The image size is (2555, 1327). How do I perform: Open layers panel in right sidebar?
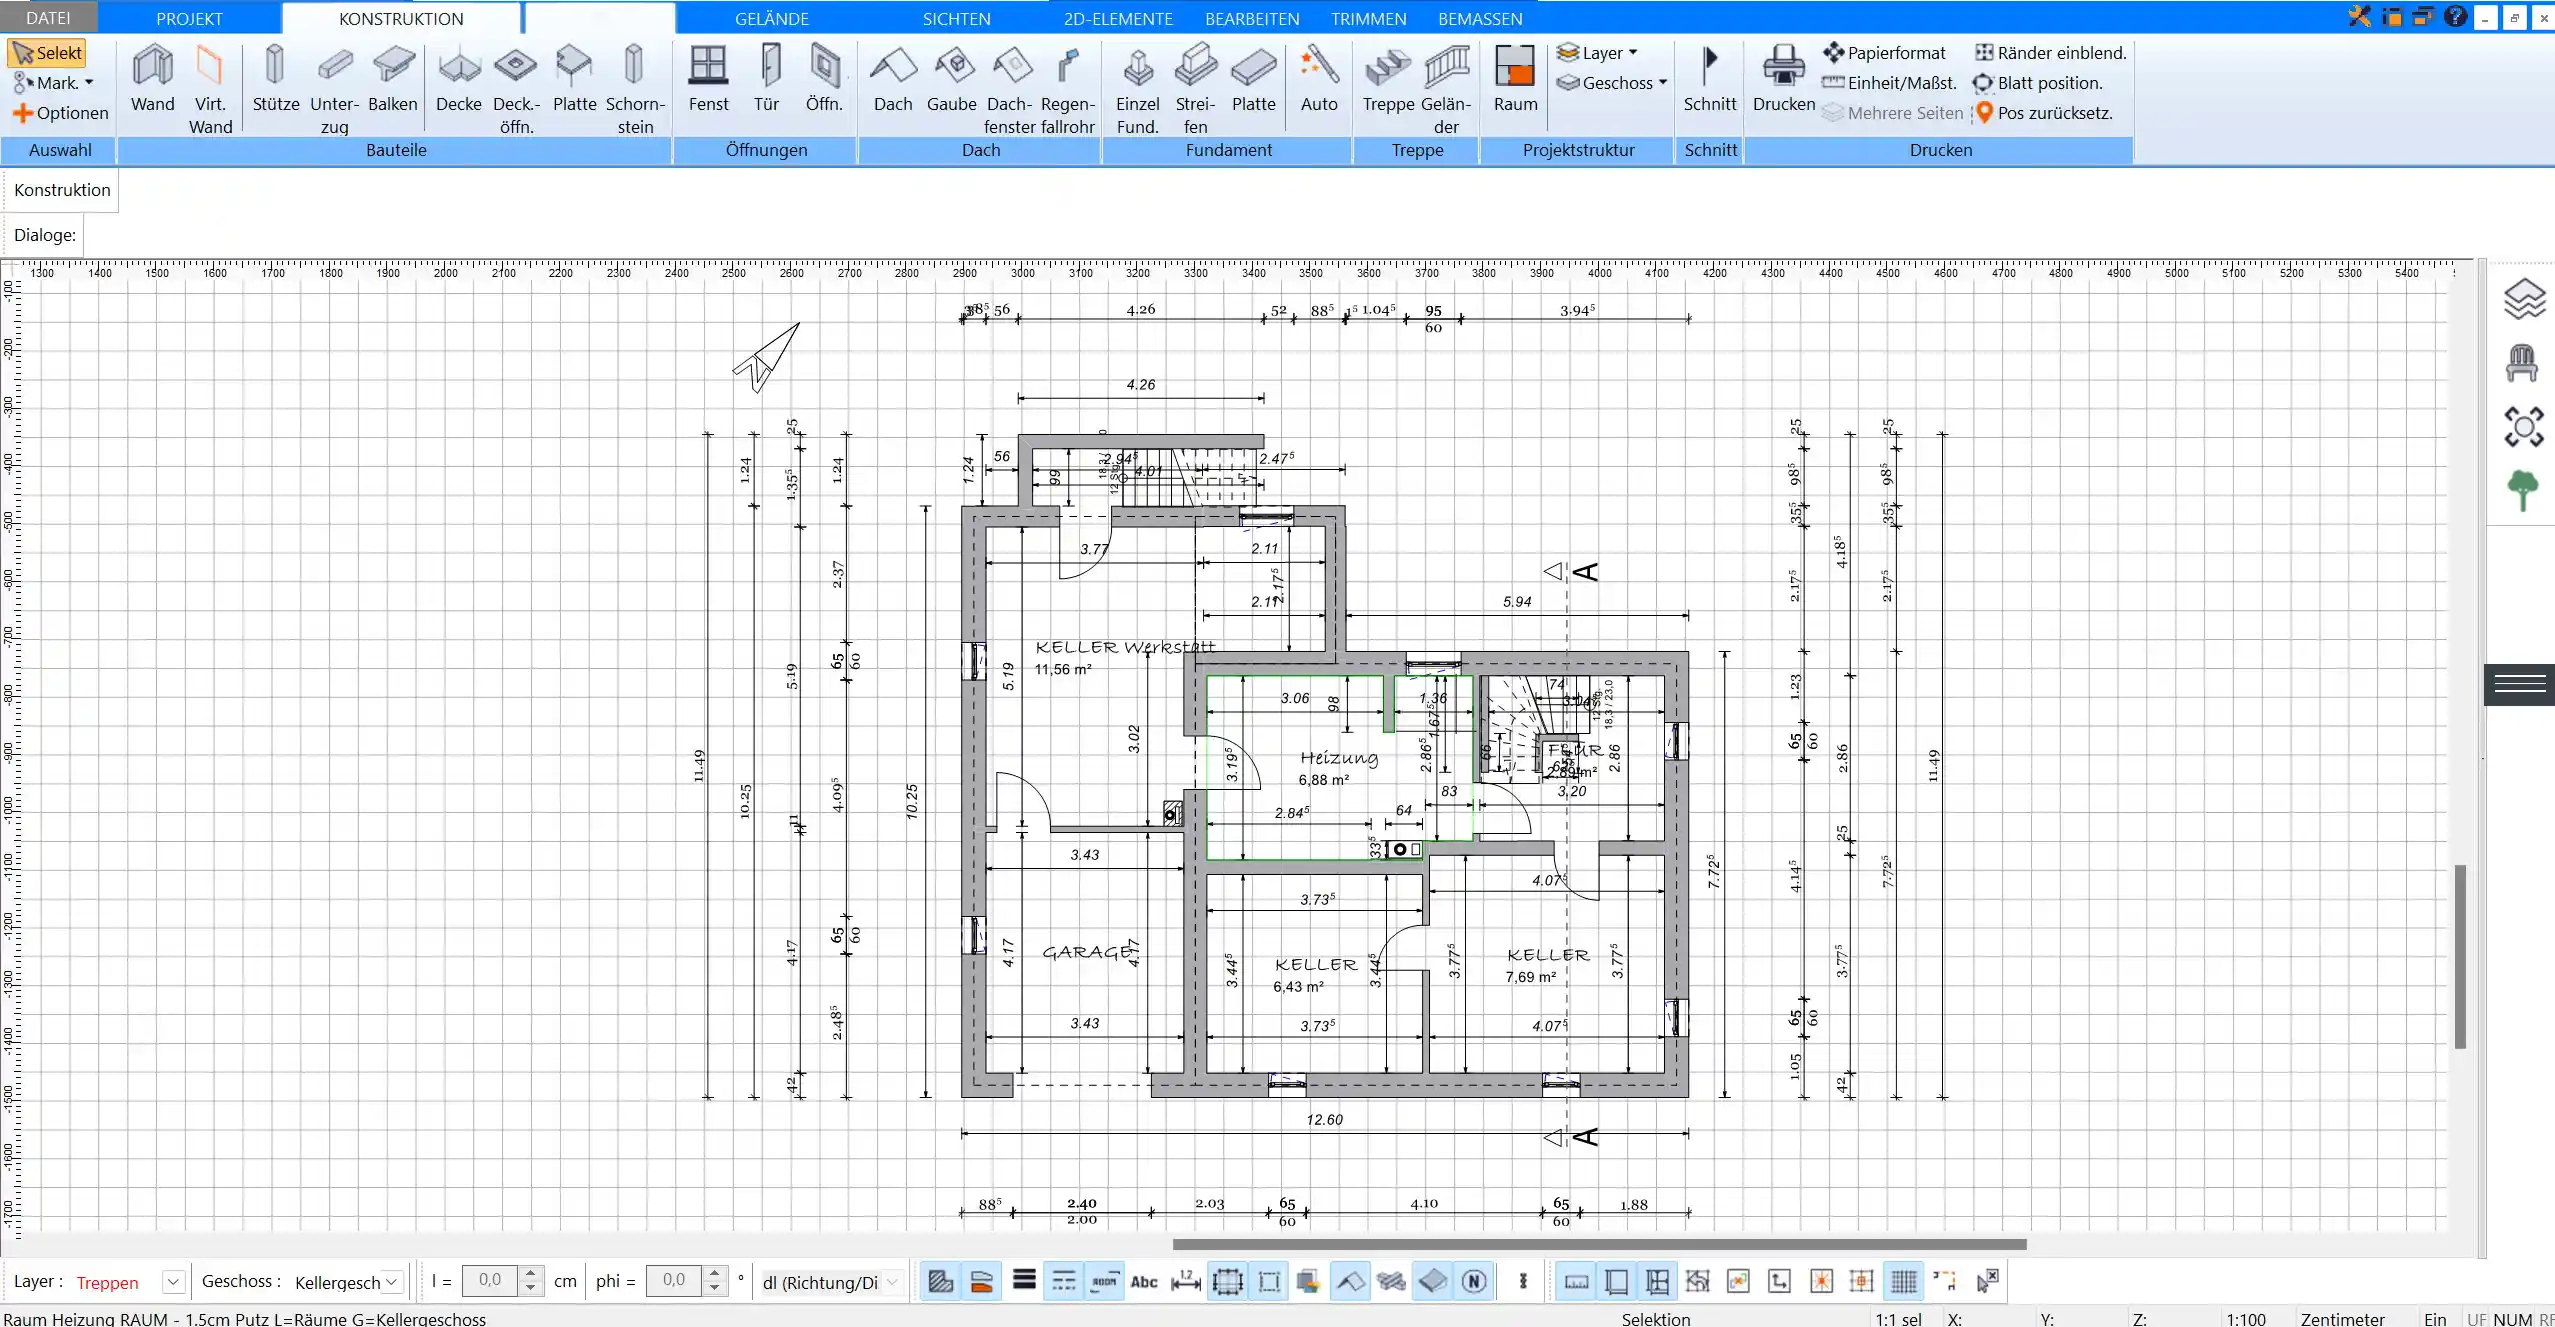[x=2523, y=299]
